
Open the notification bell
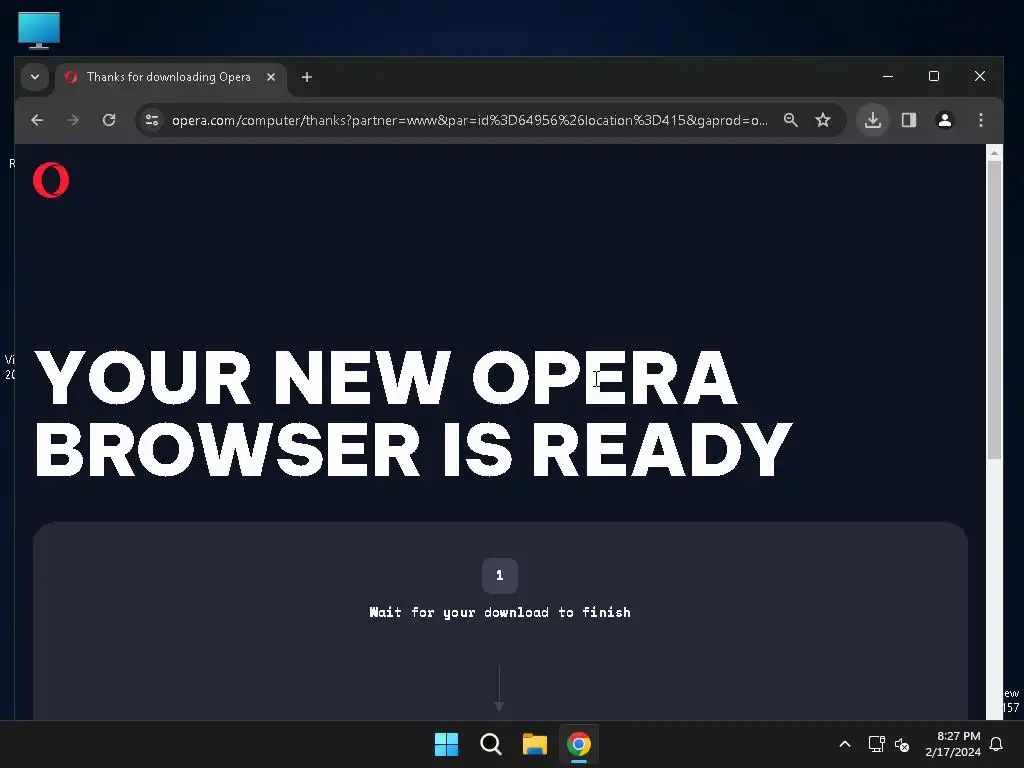[x=997, y=744]
